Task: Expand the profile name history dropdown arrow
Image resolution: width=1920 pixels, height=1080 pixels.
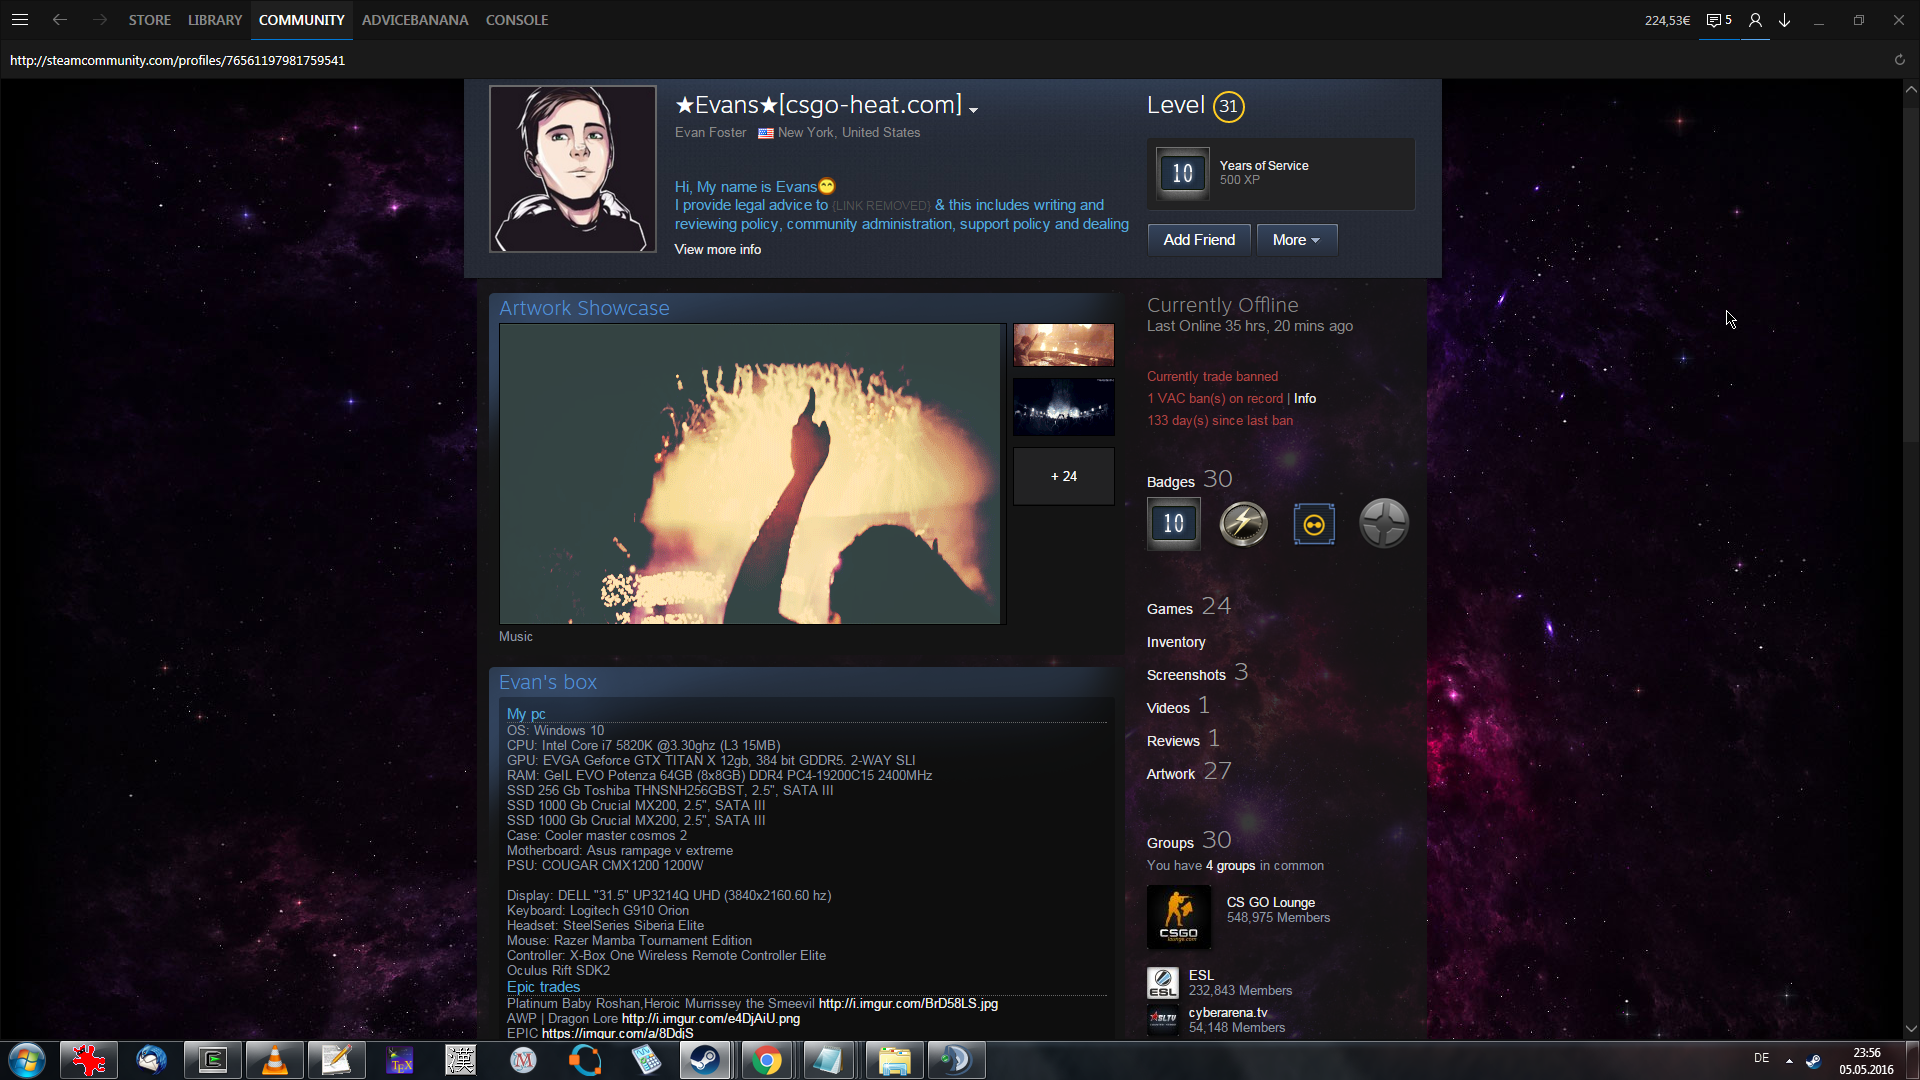Action: tap(973, 110)
